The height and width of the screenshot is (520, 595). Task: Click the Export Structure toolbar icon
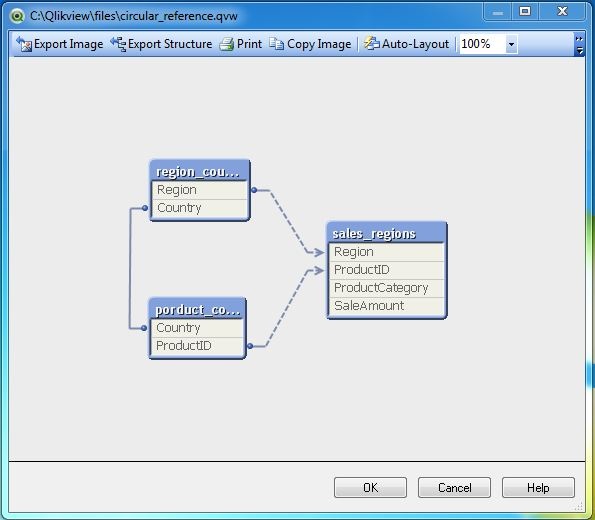point(118,44)
